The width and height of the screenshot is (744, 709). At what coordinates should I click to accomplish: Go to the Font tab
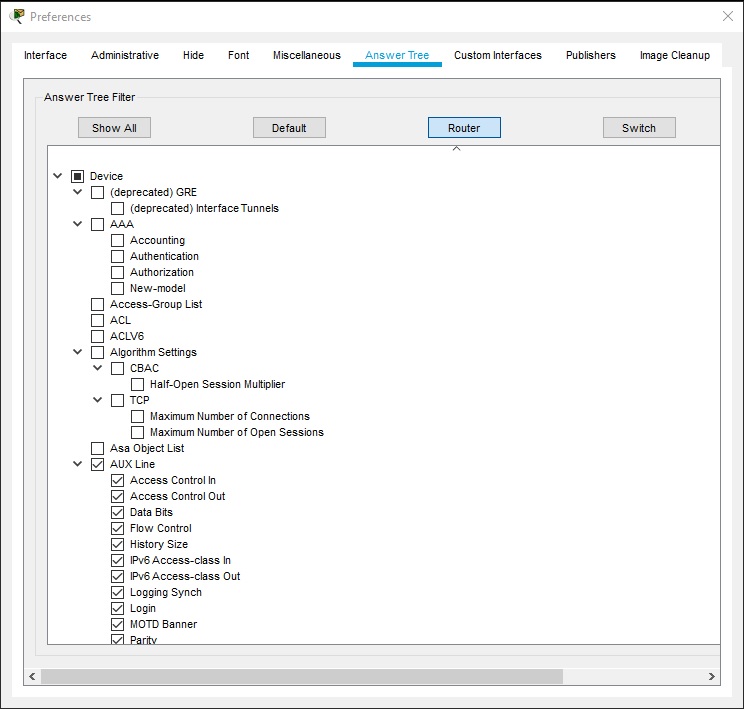click(238, 55)
